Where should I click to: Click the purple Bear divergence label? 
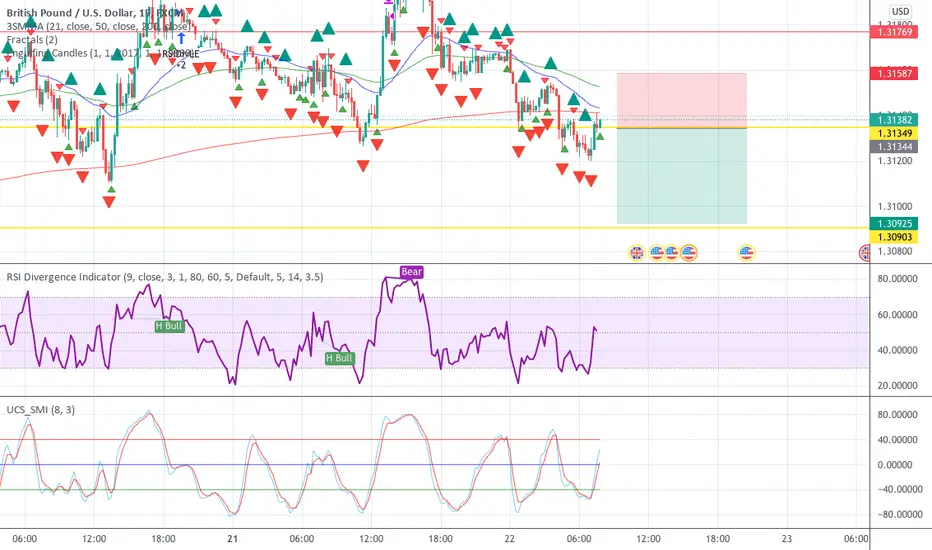click(x=411, y=272)
